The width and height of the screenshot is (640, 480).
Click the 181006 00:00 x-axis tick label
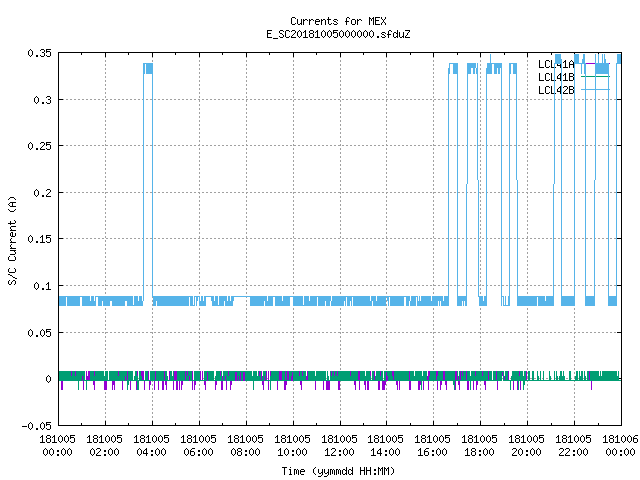pyautogui.click(x=620, y=446)
